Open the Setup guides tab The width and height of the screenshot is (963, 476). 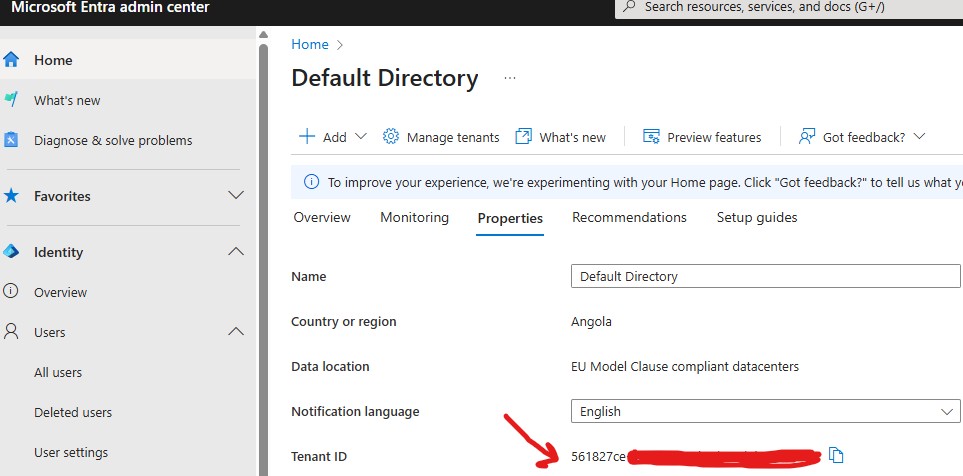[x=757, y=217]
